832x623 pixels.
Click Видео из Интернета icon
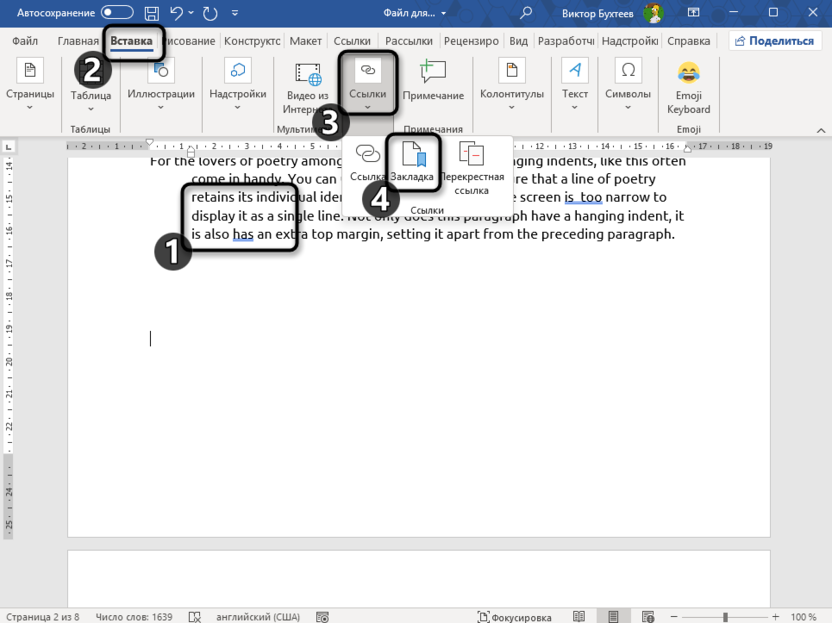pos(307,87)
